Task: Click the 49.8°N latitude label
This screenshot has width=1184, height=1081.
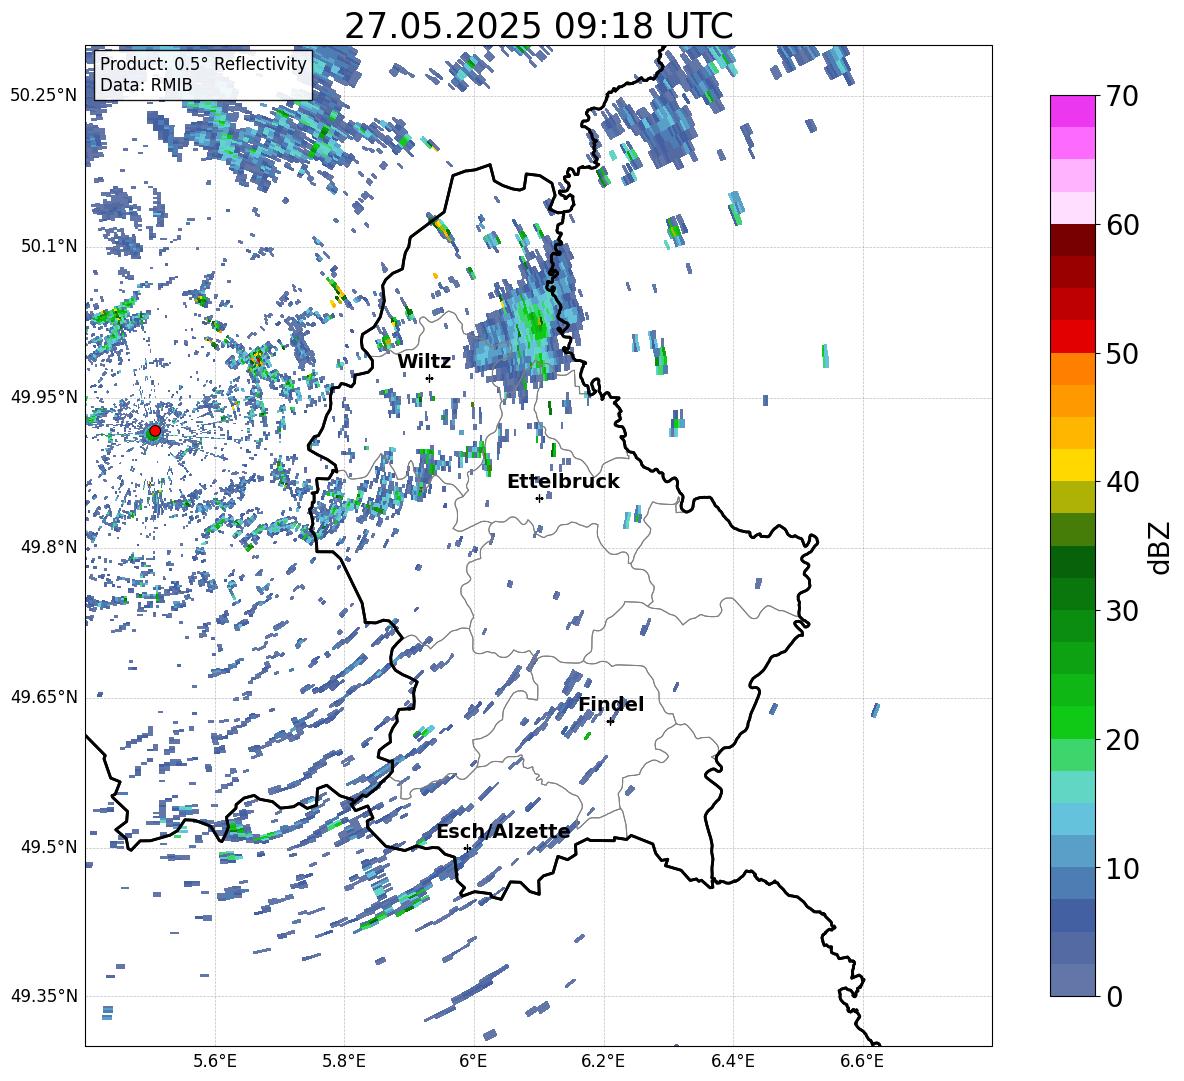Action: point(51,547)
